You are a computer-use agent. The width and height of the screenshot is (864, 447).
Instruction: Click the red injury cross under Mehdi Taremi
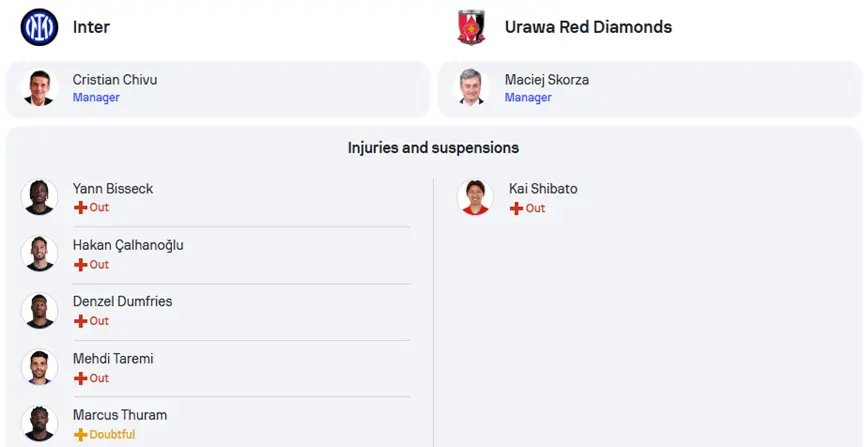coord(80,379)
